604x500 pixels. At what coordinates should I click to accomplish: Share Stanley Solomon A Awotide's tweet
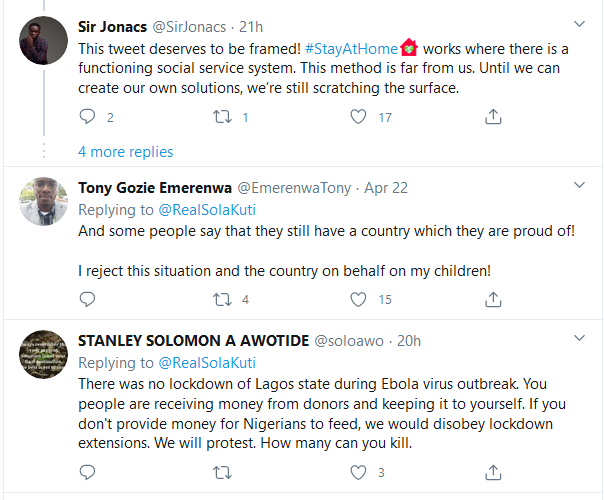(x=492, y=472)
